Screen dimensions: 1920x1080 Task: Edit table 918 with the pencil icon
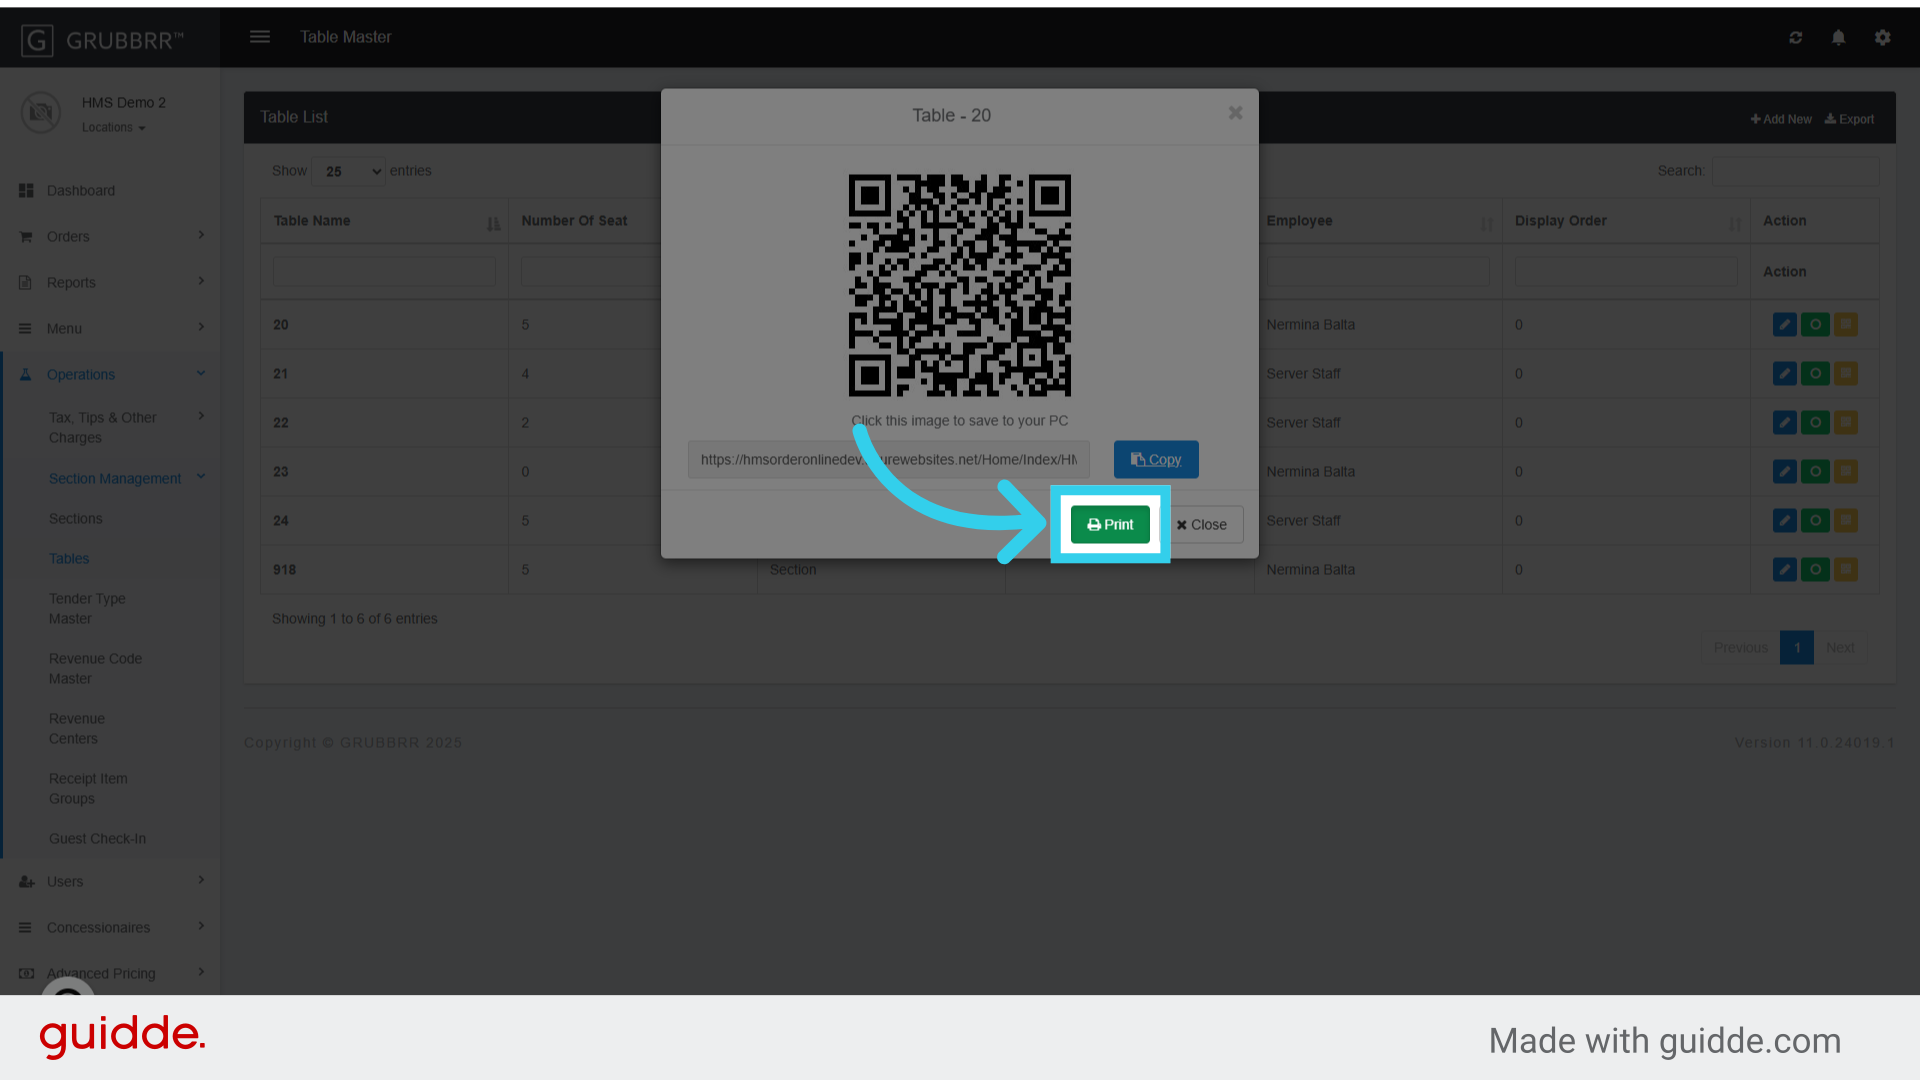pyautogui.click(x=1784, y=570)
